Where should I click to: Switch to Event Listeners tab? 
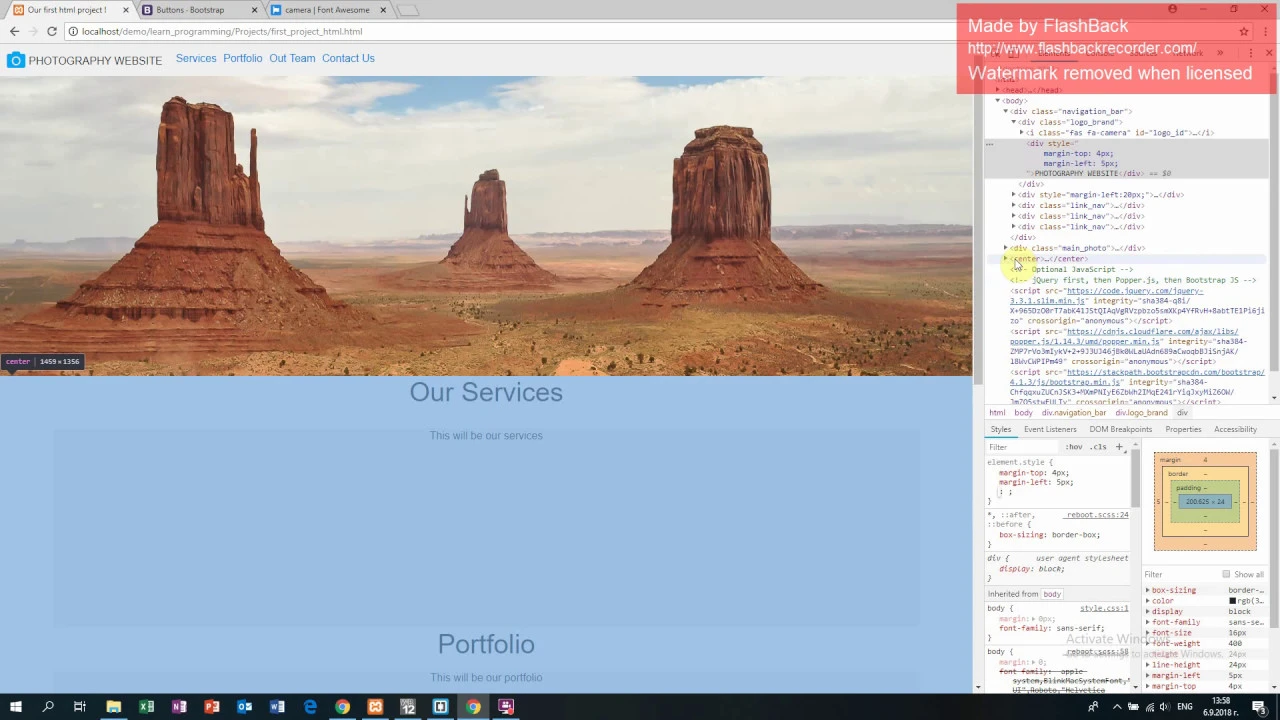click(x=1050, y=430)
